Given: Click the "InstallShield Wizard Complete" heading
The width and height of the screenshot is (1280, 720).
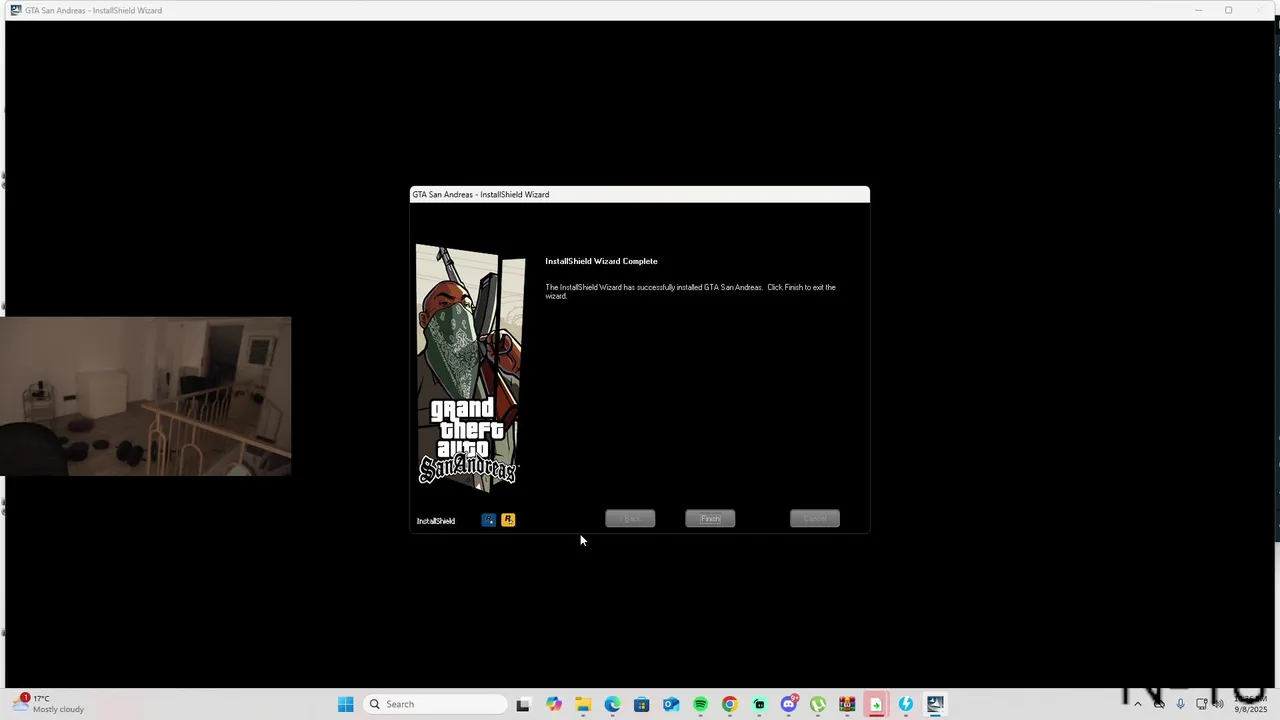Looking at the screenshot, I should pyautogui.click(x=601, y=261).
